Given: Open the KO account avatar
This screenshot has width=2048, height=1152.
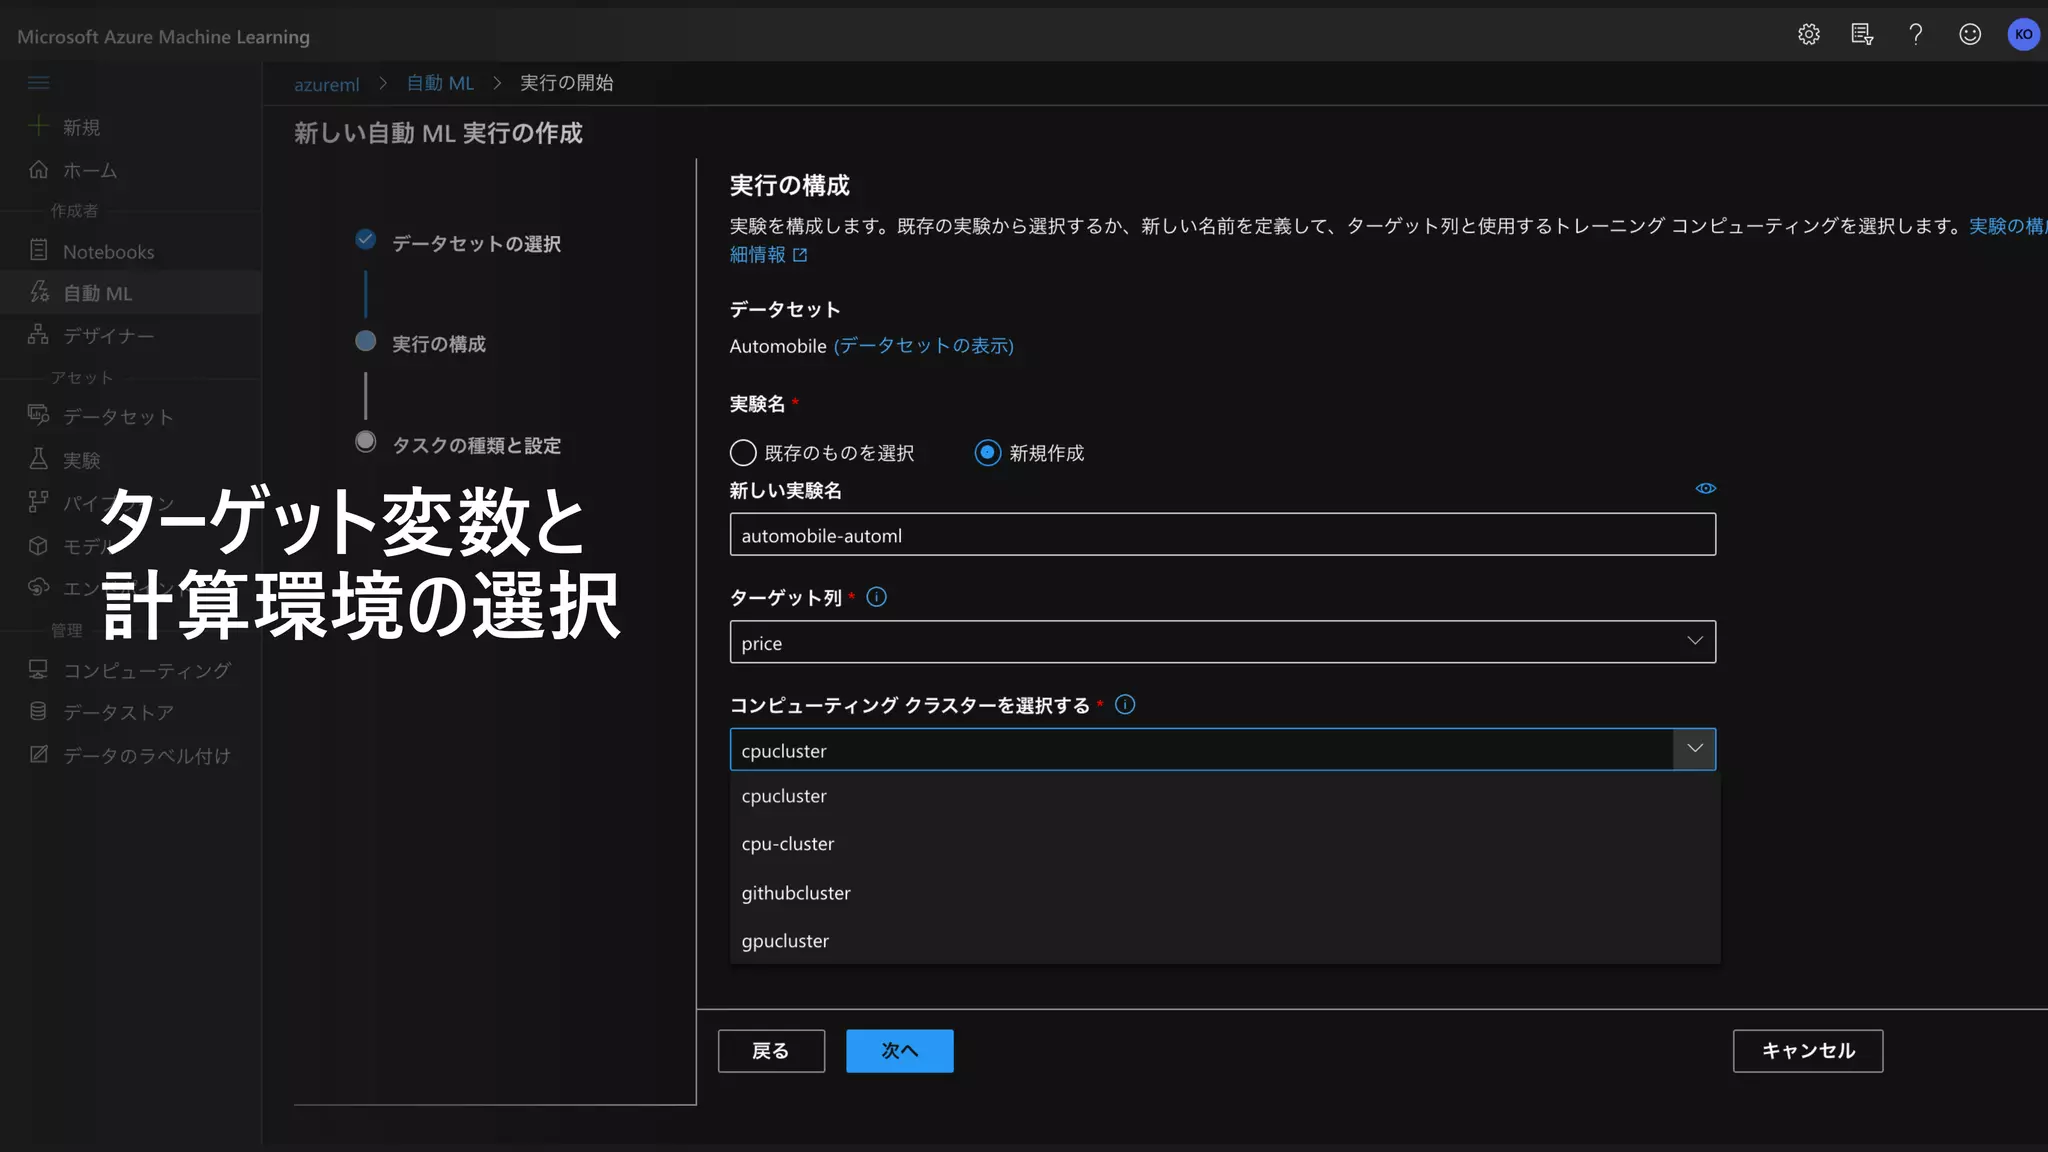Looking at the screenshot, I should pos(2023,34).
